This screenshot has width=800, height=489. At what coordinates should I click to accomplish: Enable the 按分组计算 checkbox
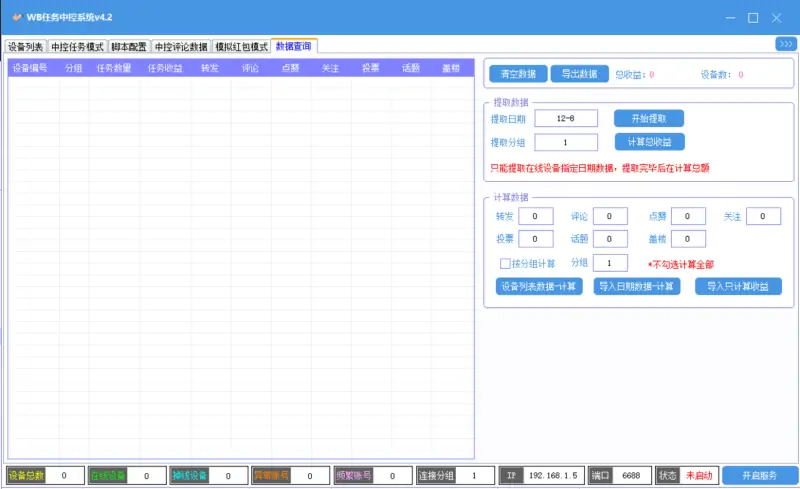click(506, 264)
